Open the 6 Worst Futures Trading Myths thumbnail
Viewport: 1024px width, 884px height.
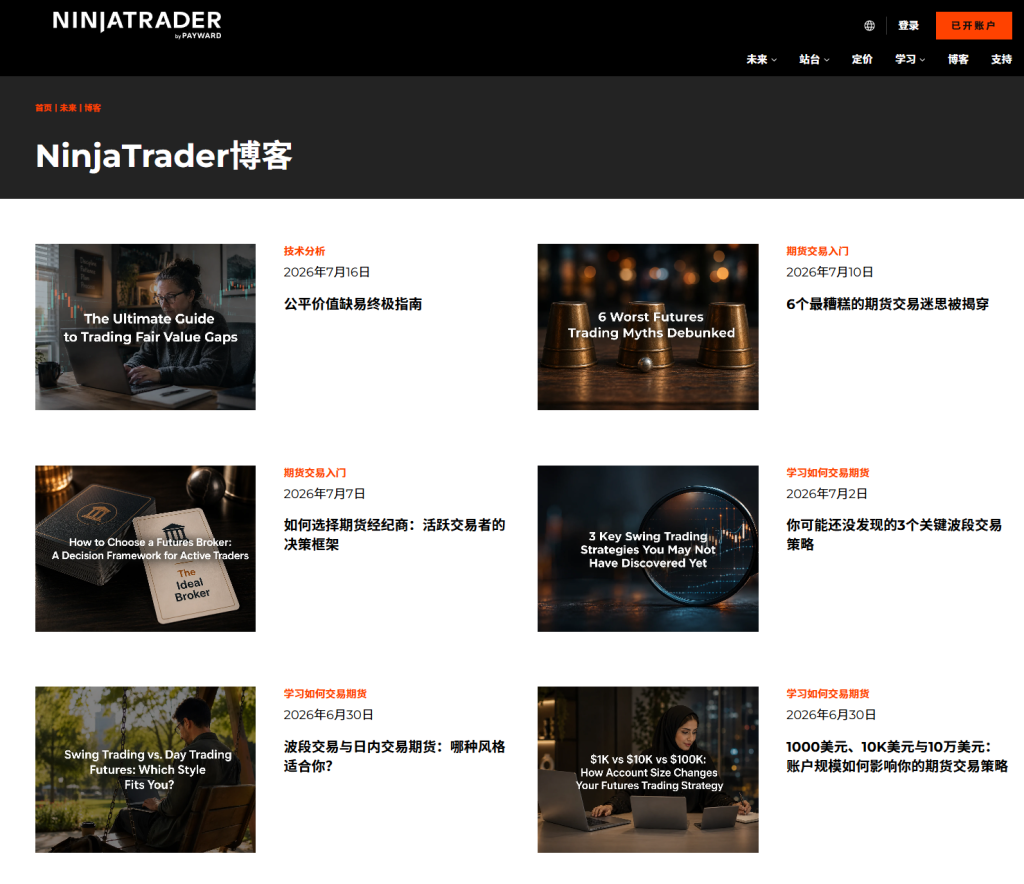648,327
